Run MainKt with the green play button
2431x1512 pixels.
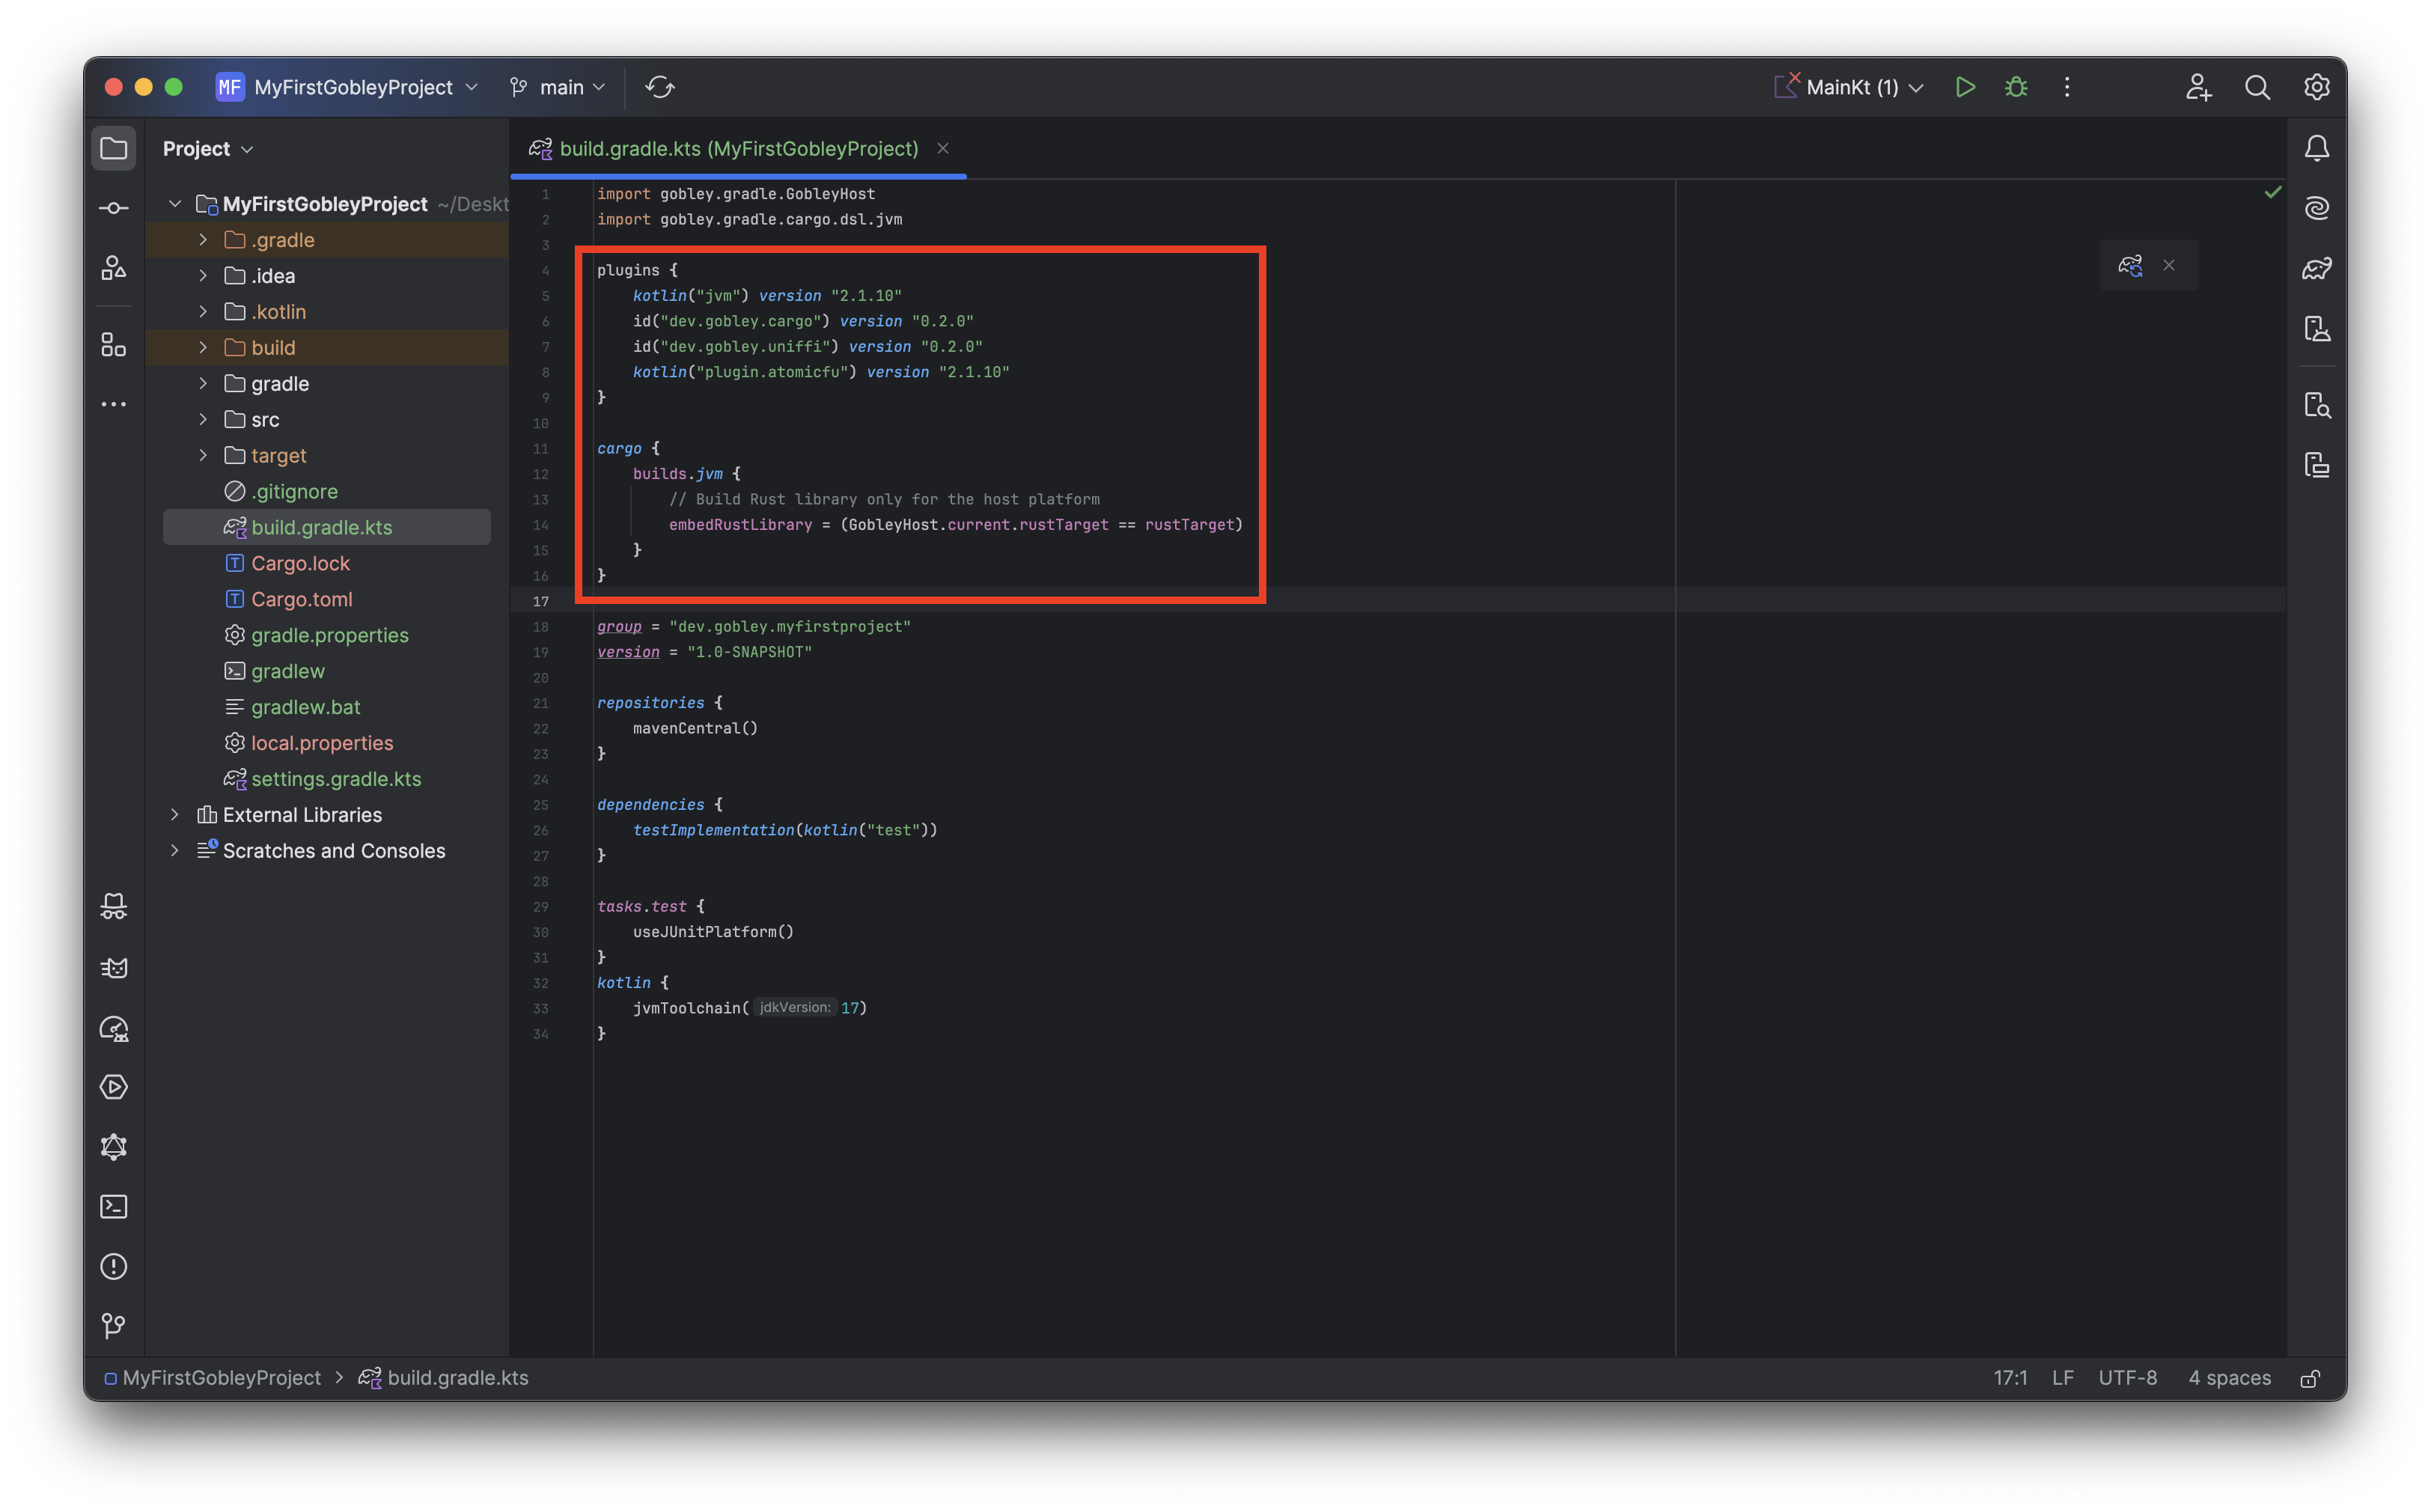tap(1965, 87)
